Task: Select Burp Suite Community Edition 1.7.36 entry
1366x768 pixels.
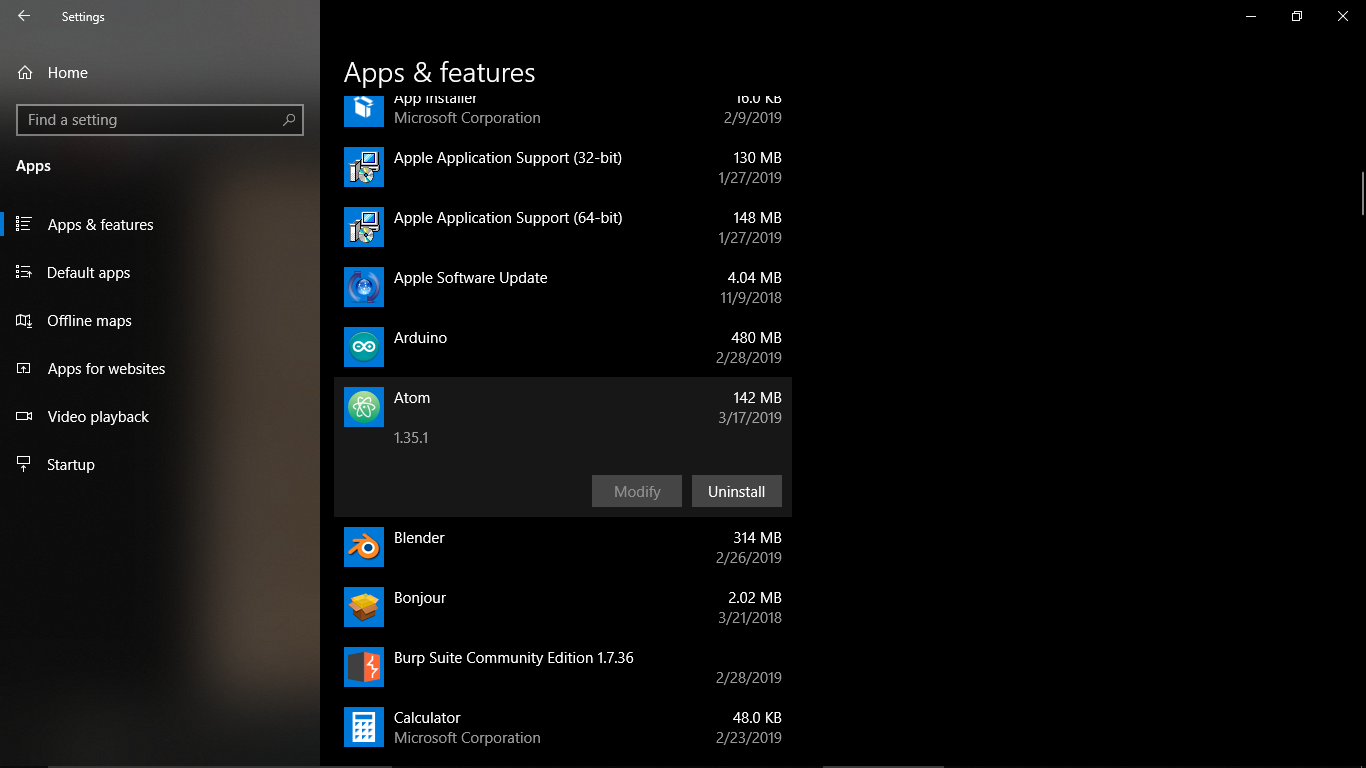Action: coord(514,658)
